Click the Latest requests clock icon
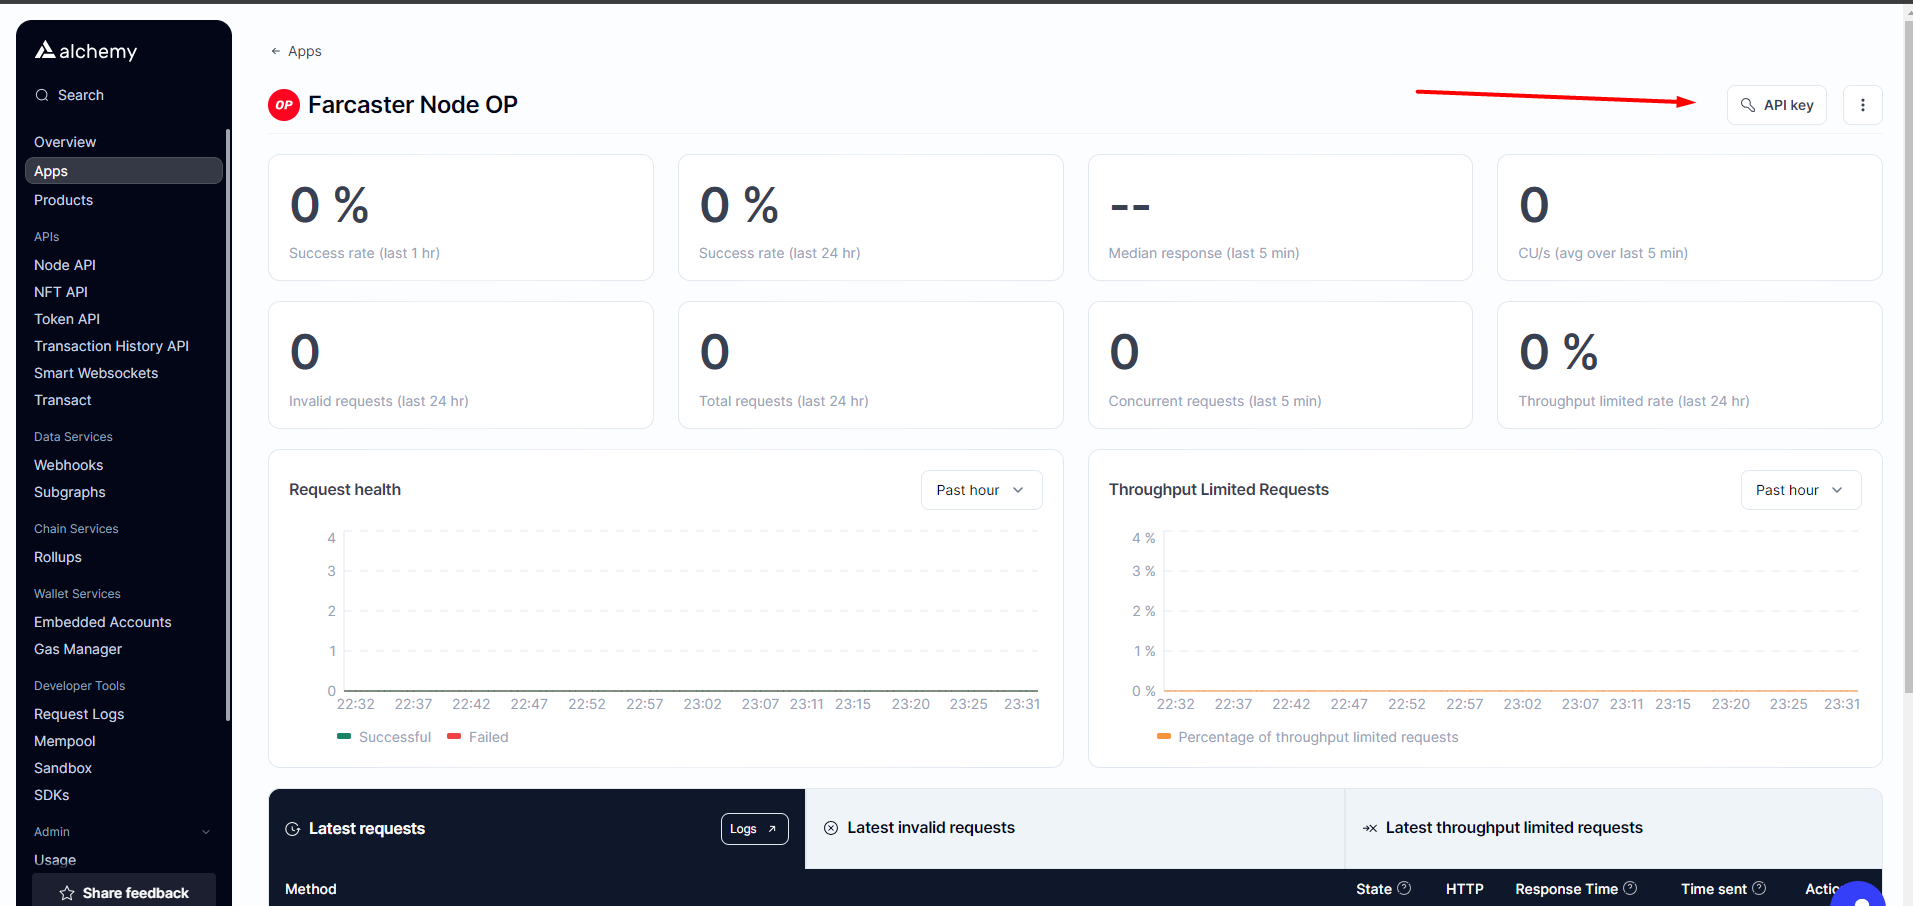The image size is (1913, 906). coord(293,829)
